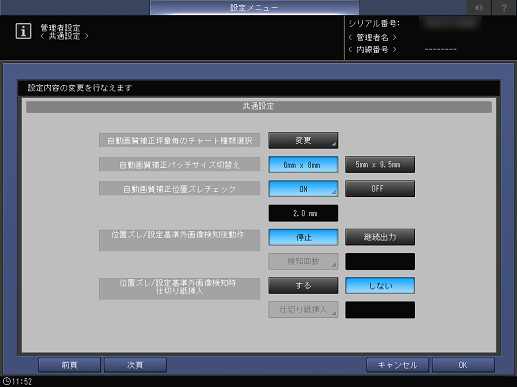Image resolution: width=517 pixels, height=387 pixels.
Task: Choose 停止 after detection
Action: pos(303,237)
